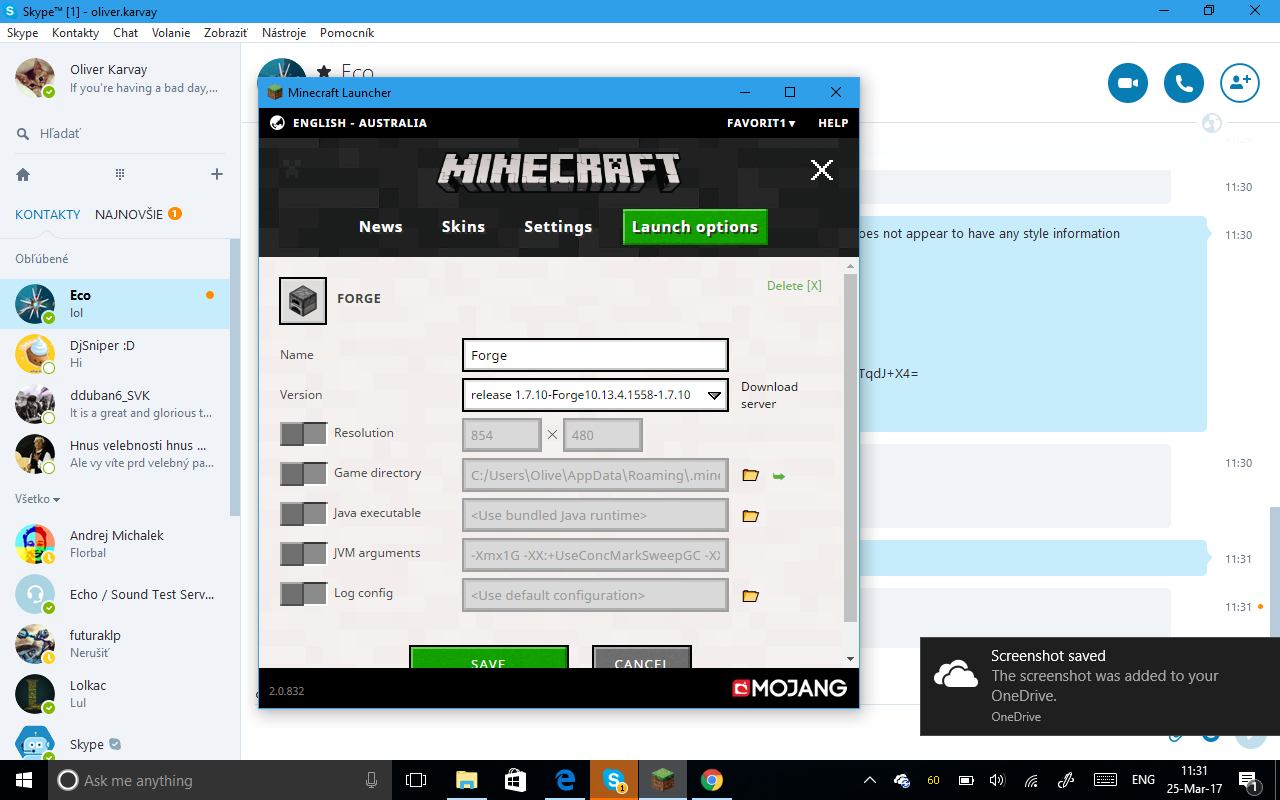Select Echo / Sound Test Service contact
Image resolution: width=1280 pixels, height=800 pixels.
(115, 594)
